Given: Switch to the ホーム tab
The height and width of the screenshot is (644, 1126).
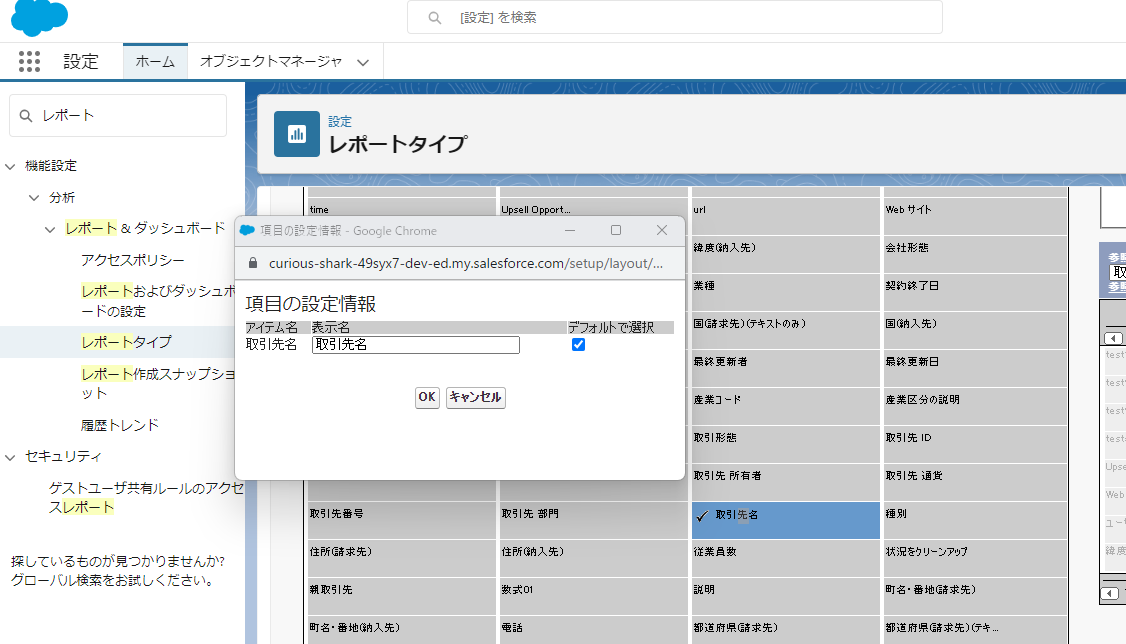Looking at the screenshot, I should point(155,62).
